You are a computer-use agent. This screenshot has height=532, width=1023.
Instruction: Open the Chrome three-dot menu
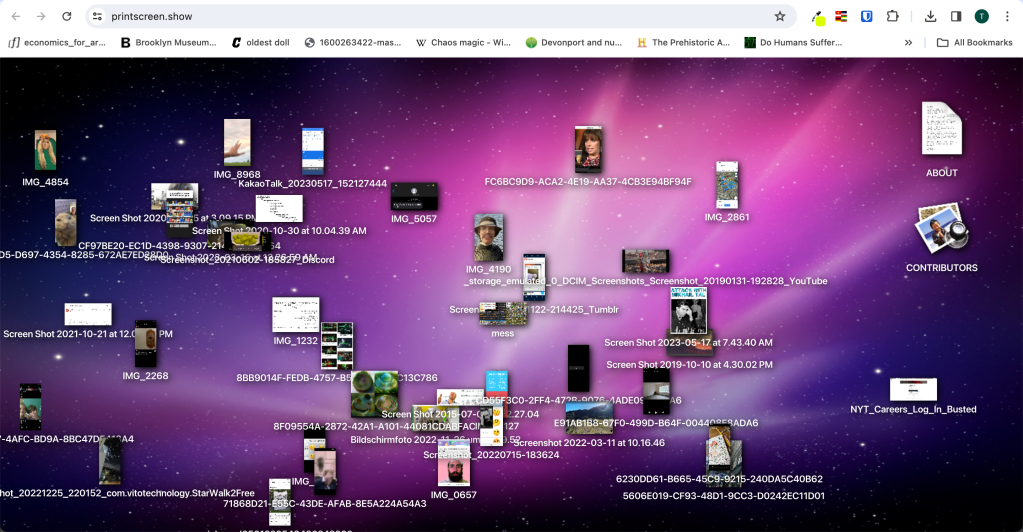click(1006, 17)
